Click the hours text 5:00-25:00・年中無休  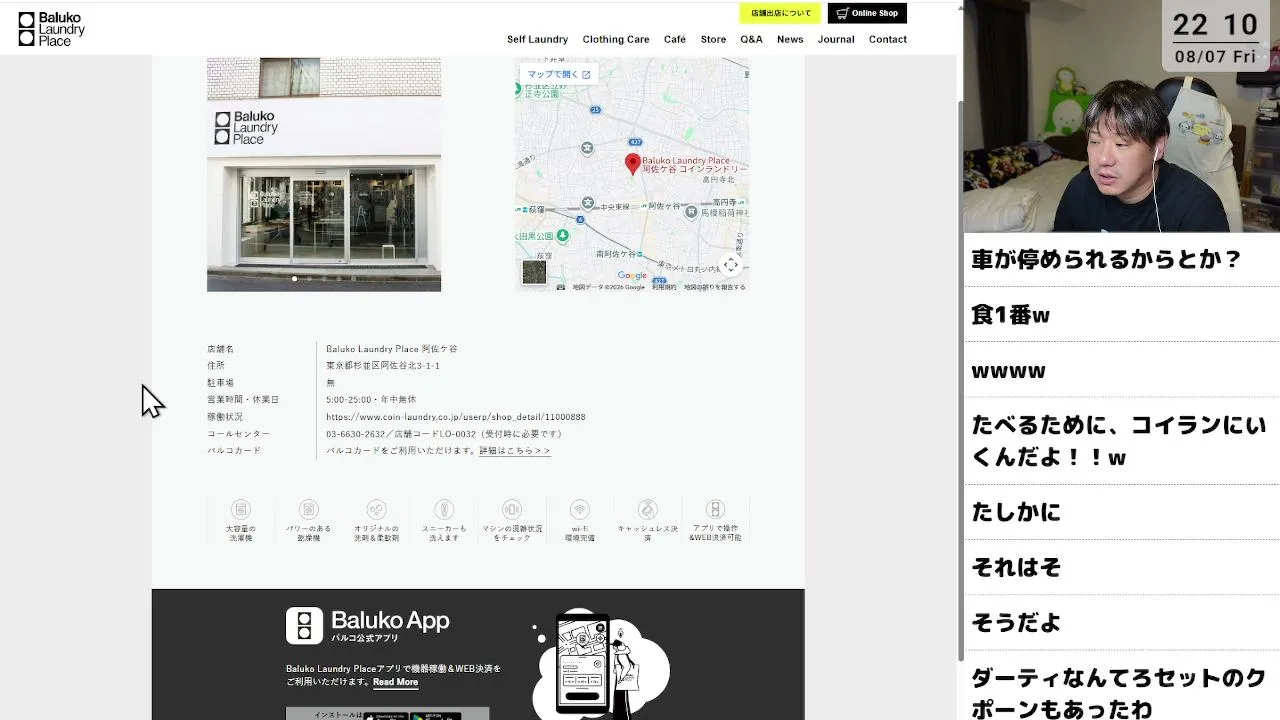(371, 400)
